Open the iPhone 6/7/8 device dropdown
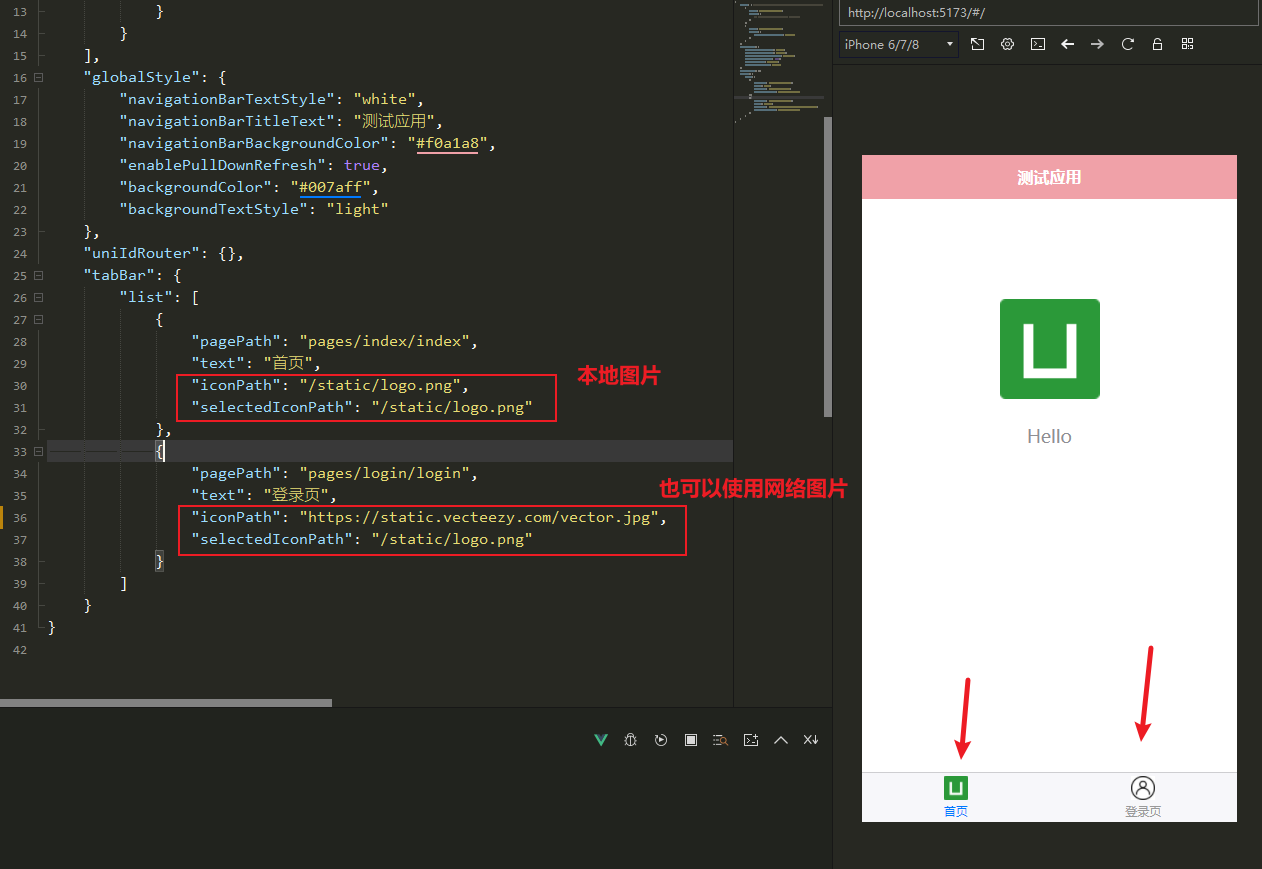Screen dimensions: 1262x869 [x=898, y=44]
